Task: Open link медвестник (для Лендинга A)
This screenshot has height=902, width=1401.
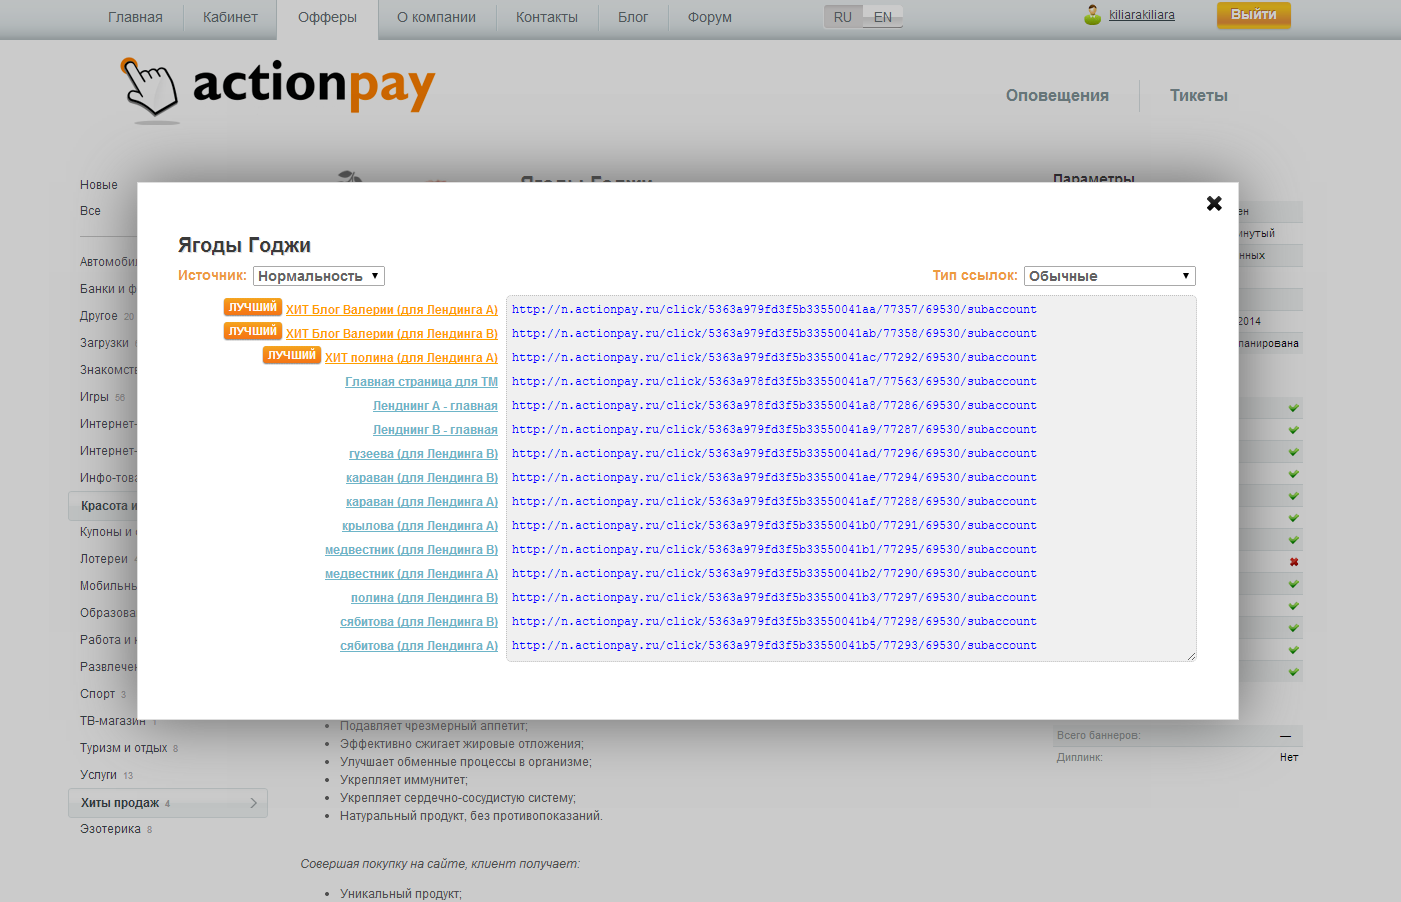Action: coord(411,574)
